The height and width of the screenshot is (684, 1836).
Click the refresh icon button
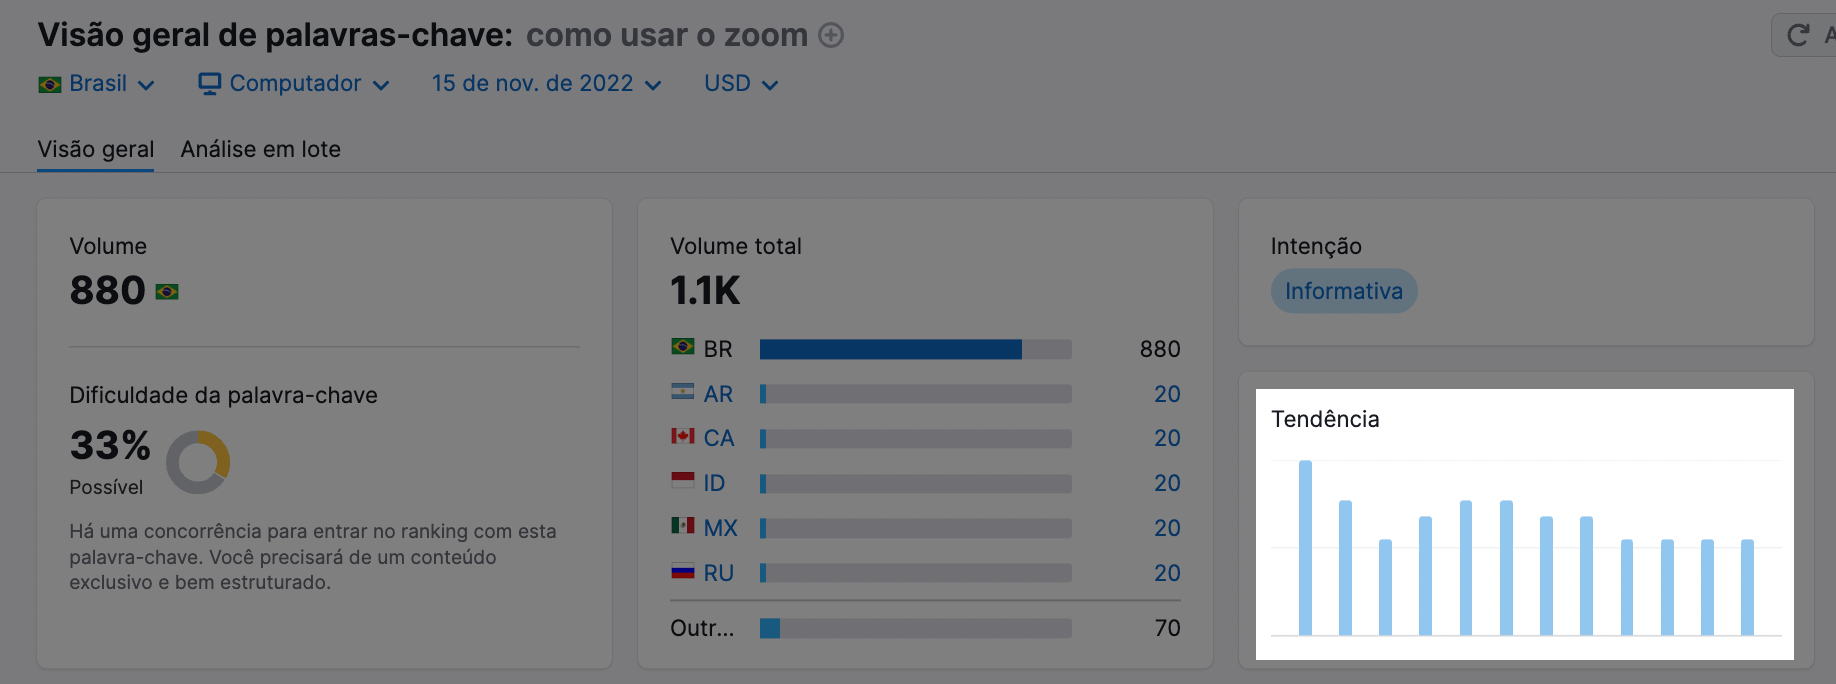coord(1798,36)
